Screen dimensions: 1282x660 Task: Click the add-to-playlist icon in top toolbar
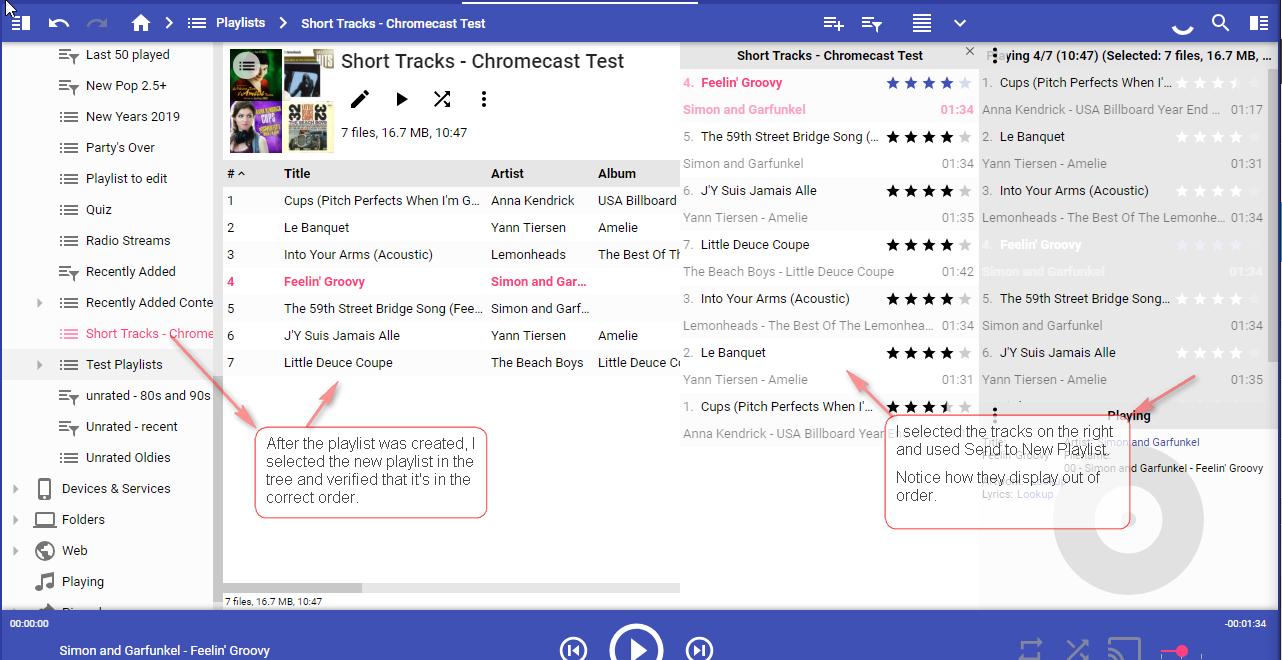click(x=833, y=22)
